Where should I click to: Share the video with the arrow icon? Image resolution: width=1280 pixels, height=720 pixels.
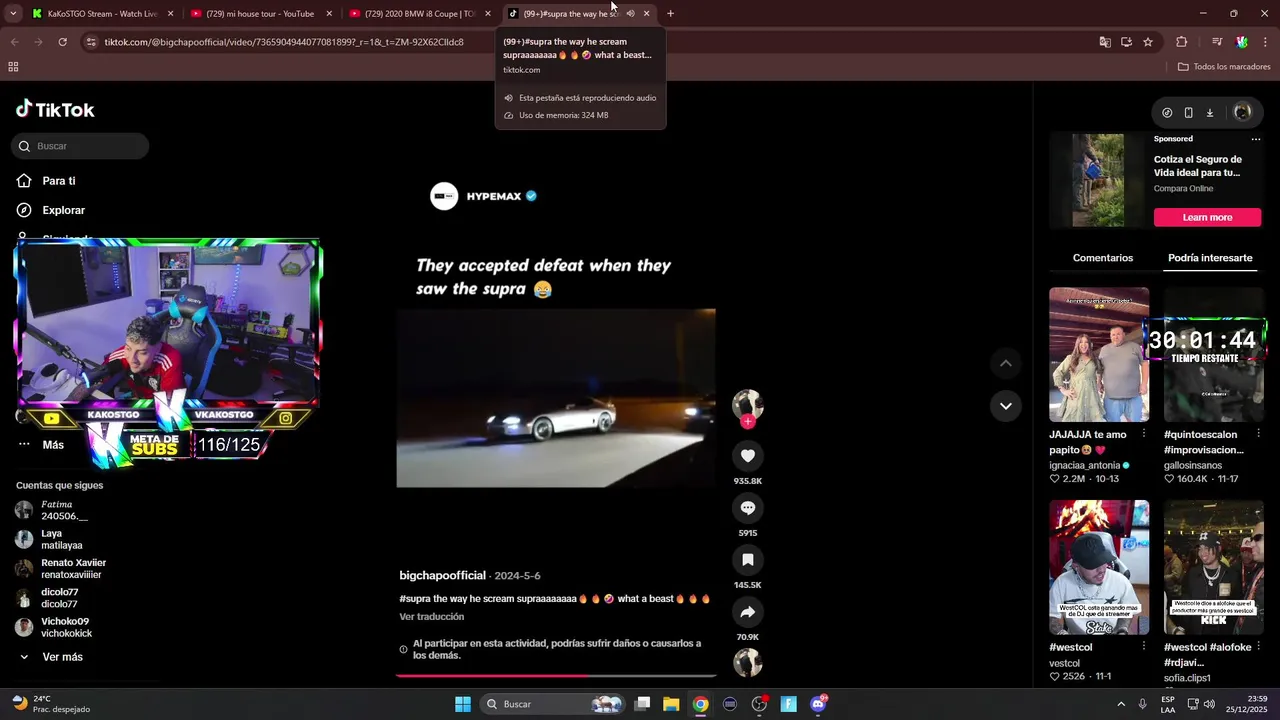coord(747,612)
